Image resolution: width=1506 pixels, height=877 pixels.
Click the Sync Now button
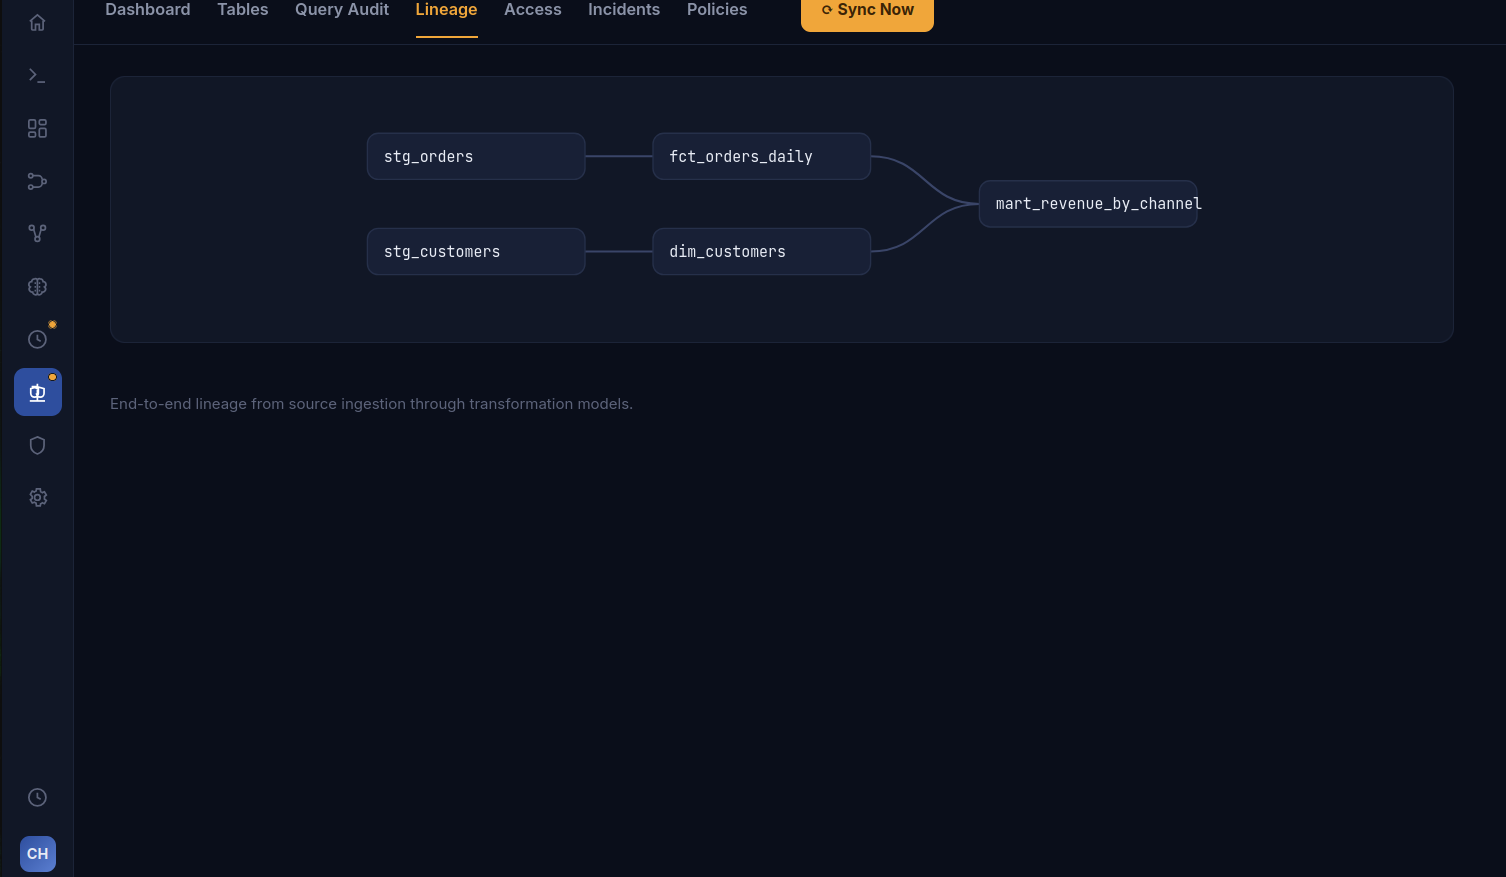867,11
